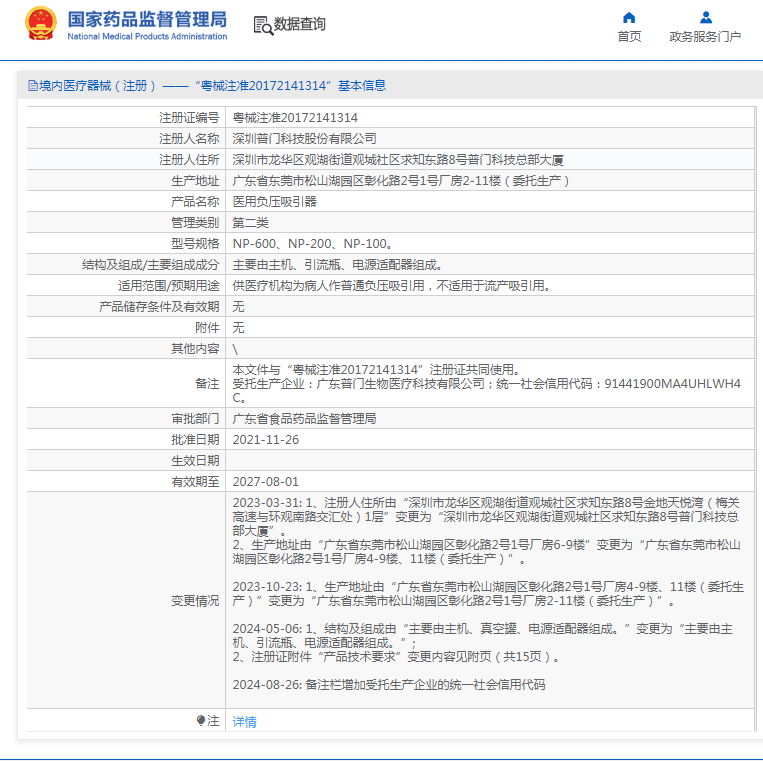Click 数据查询 text

(x=299, y=24)
